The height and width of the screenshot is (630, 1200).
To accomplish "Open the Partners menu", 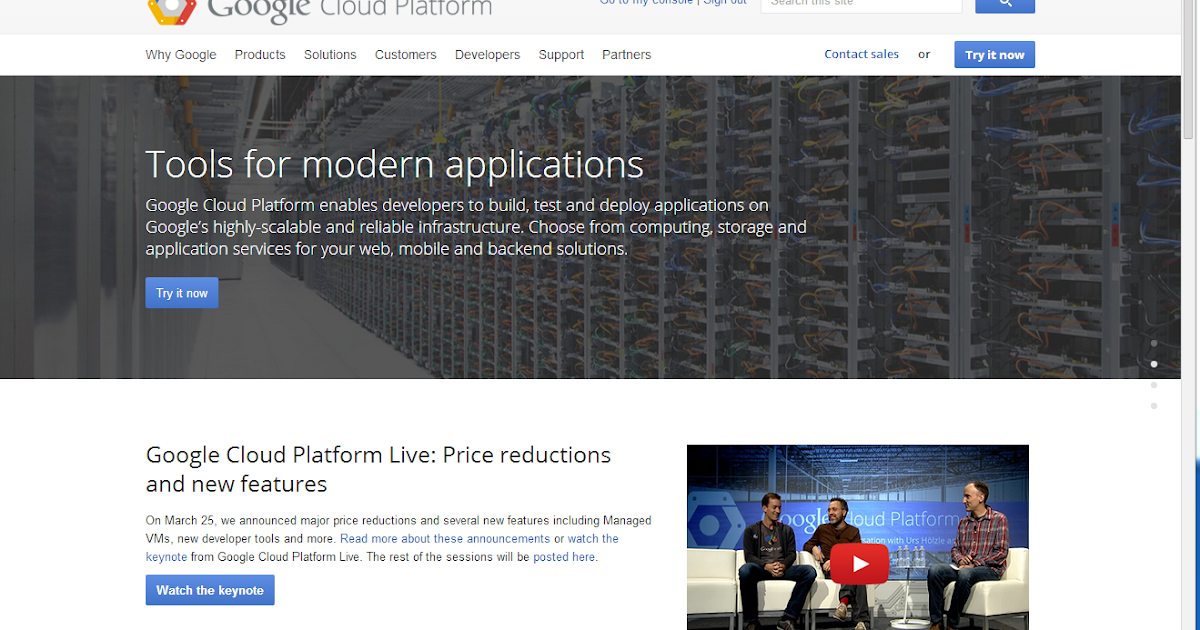I will pyautogui.click(x=627, y=55).
